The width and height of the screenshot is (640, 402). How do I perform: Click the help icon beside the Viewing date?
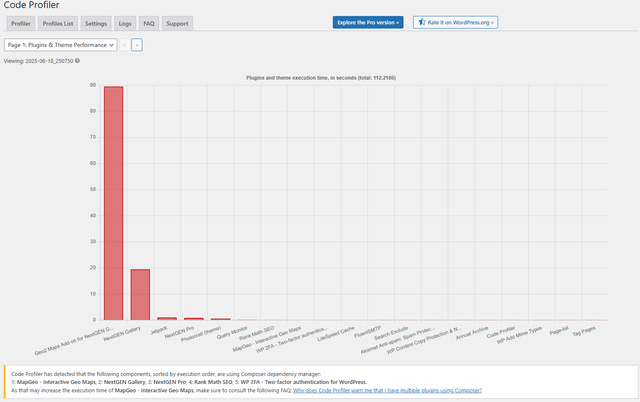click(x=77, y=61)
